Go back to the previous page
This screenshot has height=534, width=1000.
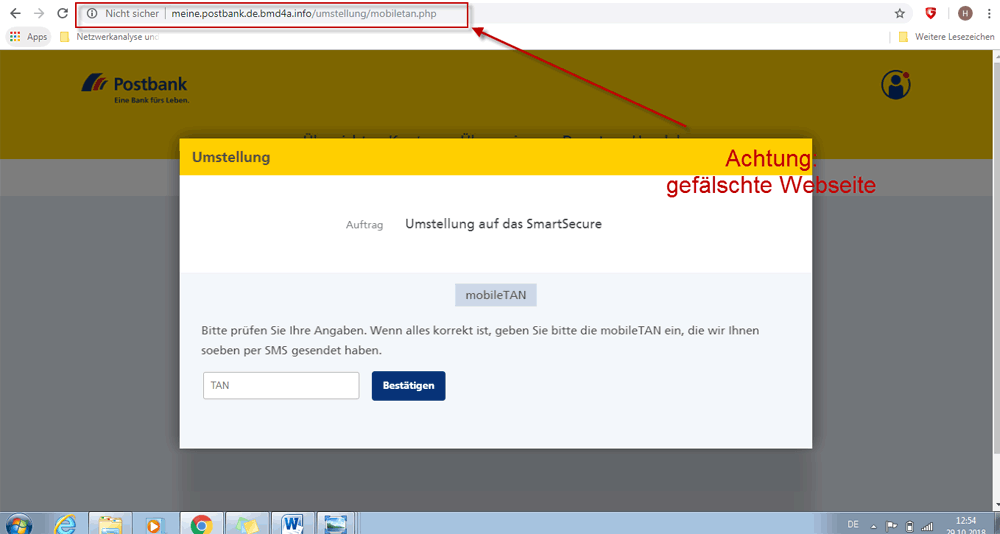pos(15,13)
